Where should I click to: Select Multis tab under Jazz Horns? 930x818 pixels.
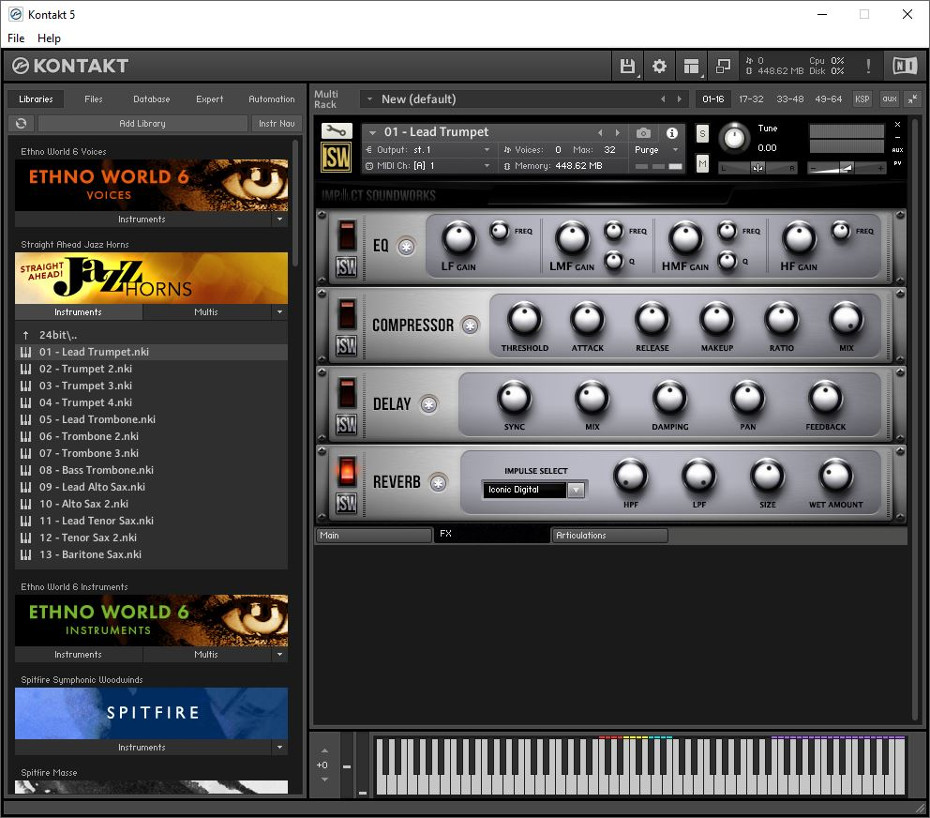point(206,312)
